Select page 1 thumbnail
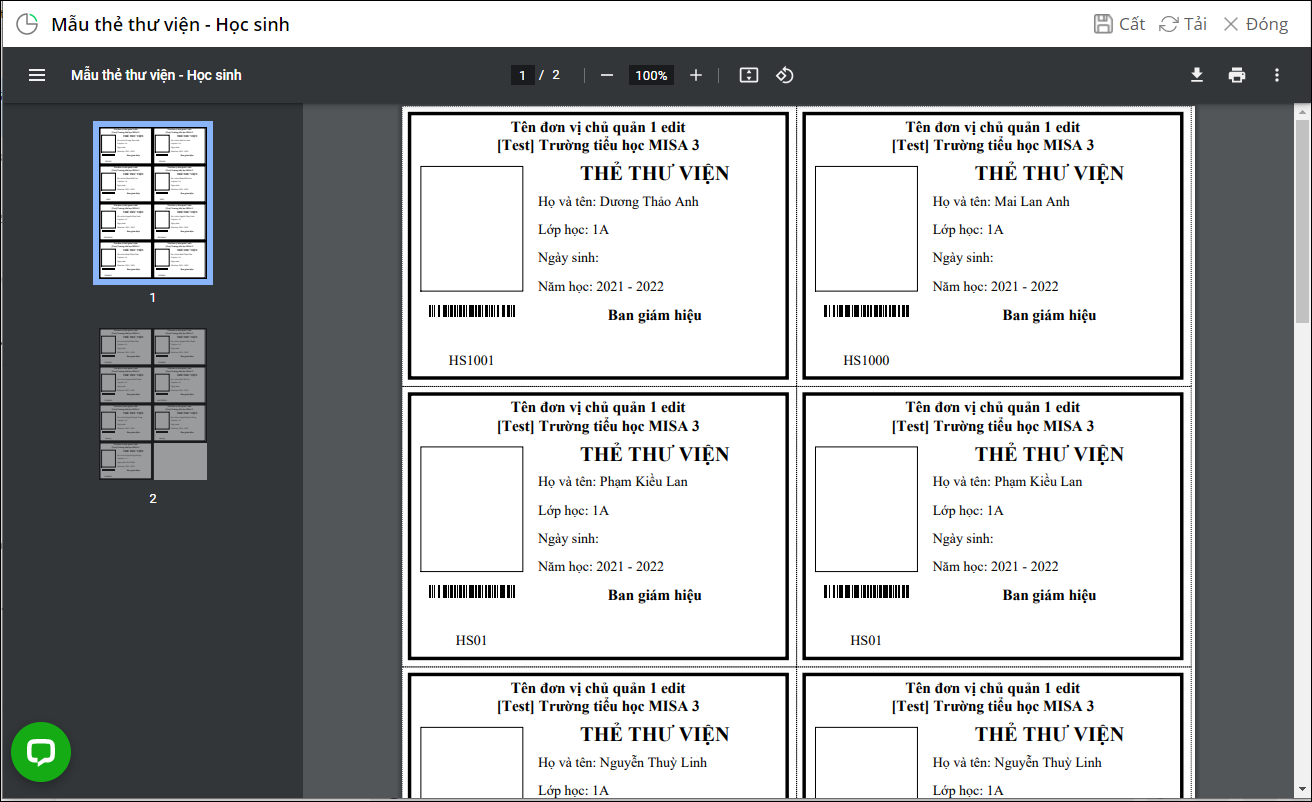 coord(153,203)
